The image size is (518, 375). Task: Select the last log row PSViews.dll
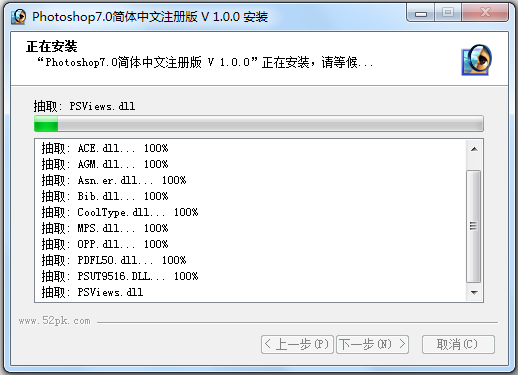[x=92, y=292]
